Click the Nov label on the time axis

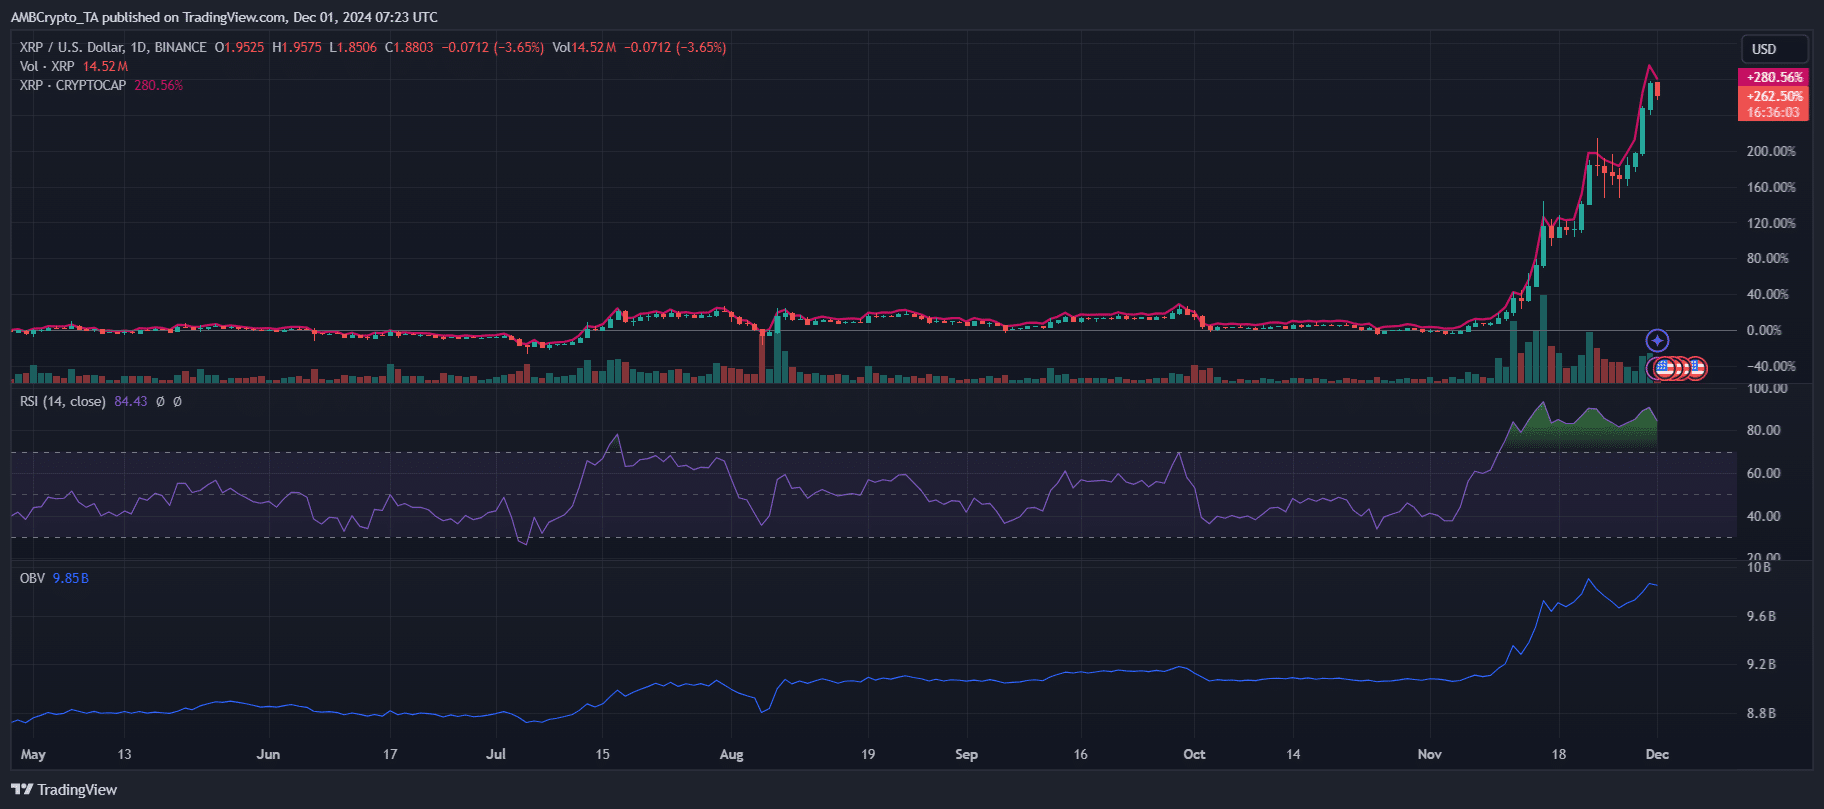tap(1429, 754)
